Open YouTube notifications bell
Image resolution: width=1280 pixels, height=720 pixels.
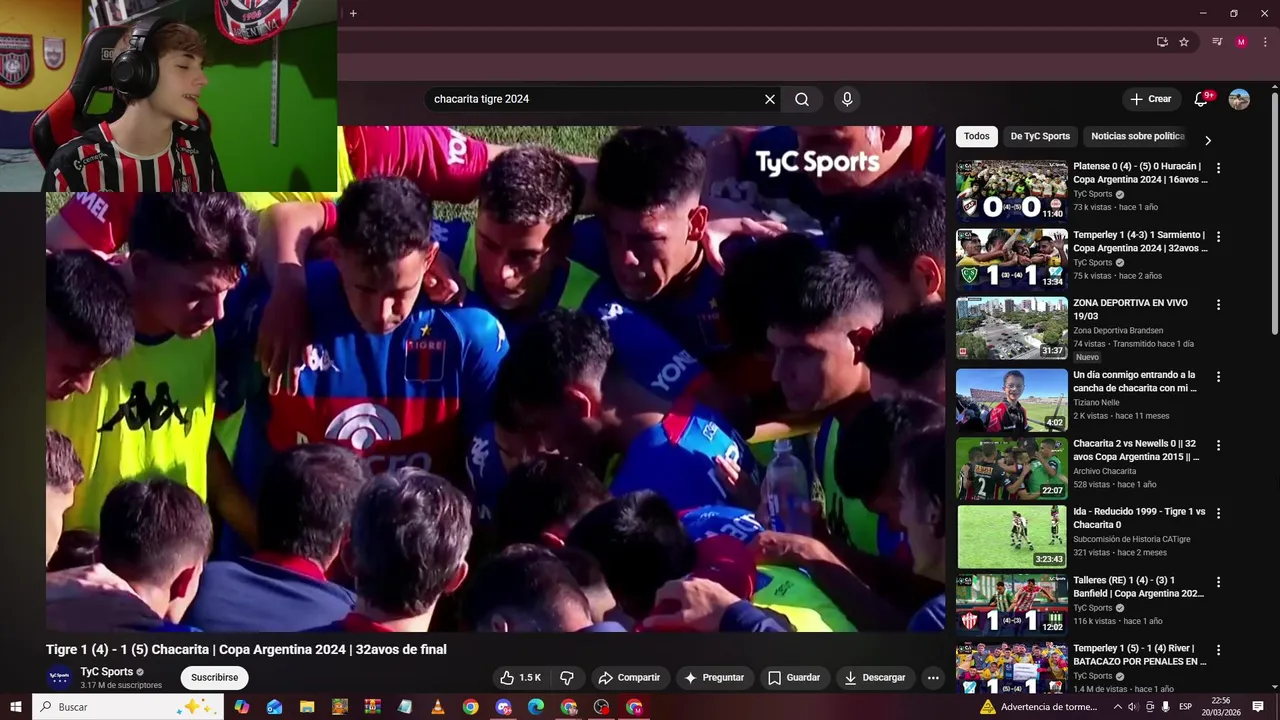tap(1202, 99)
